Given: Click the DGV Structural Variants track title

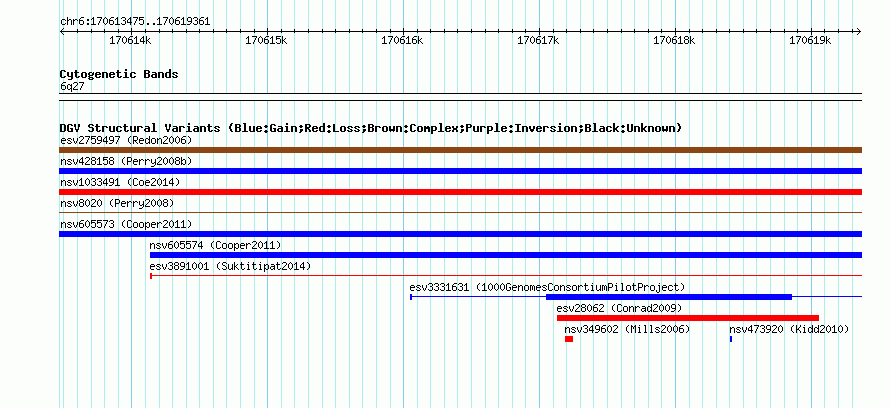Looking at the screenshot, I should [x=371, y=128].
